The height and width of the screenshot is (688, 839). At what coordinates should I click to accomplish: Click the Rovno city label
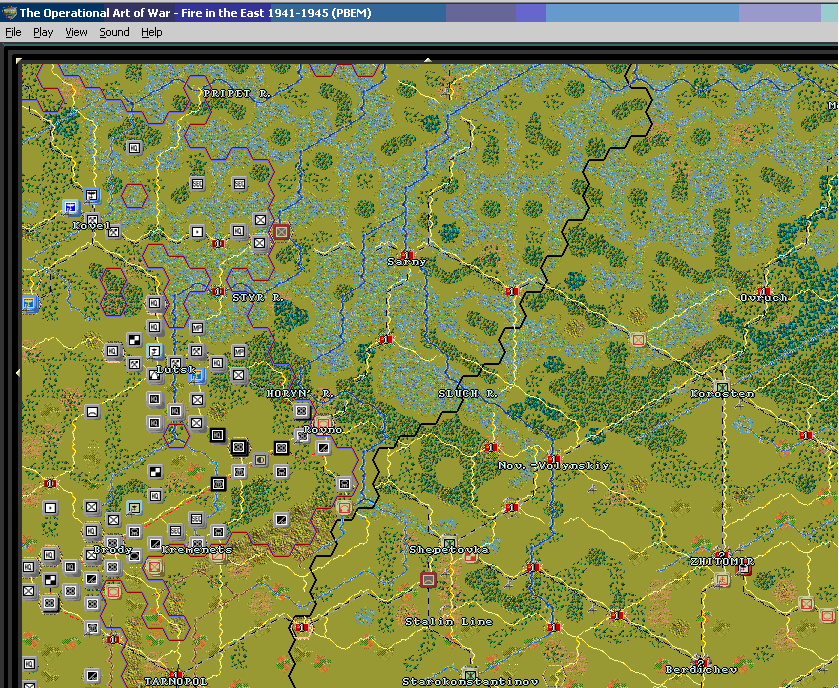pyautogui.click(x=323, y=430)
